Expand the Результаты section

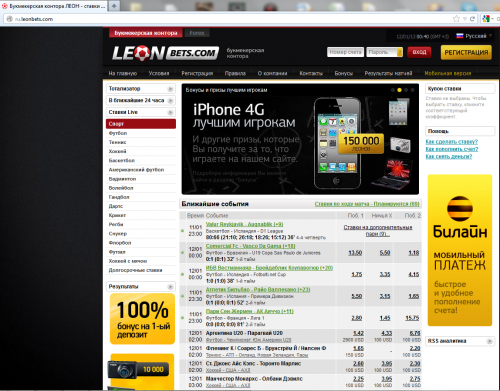point(141,286)
